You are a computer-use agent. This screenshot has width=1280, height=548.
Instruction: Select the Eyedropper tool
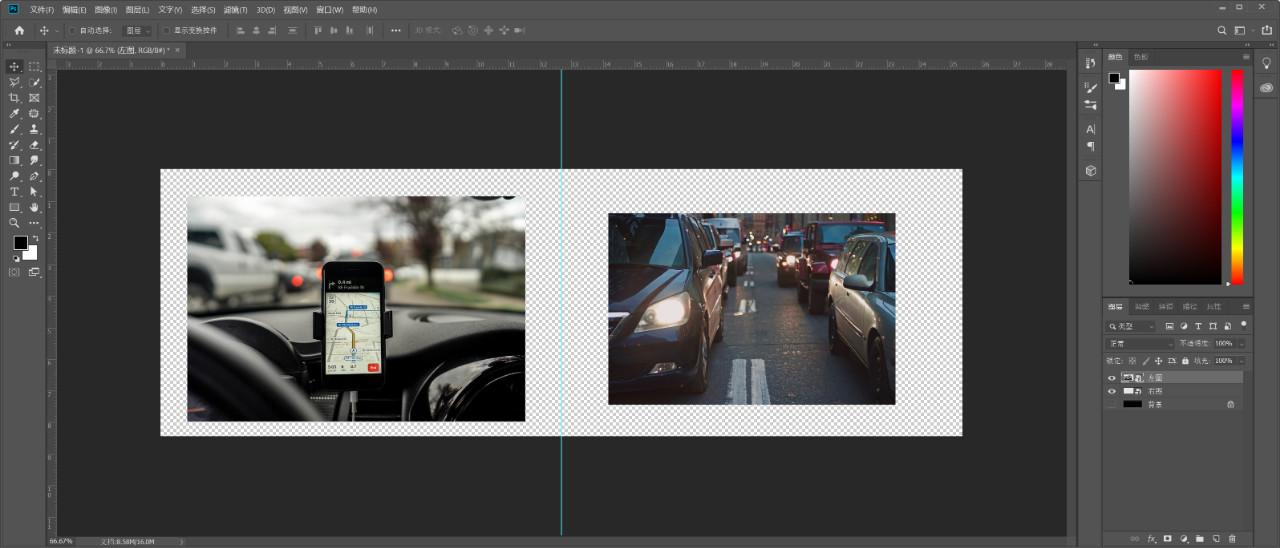14,114
